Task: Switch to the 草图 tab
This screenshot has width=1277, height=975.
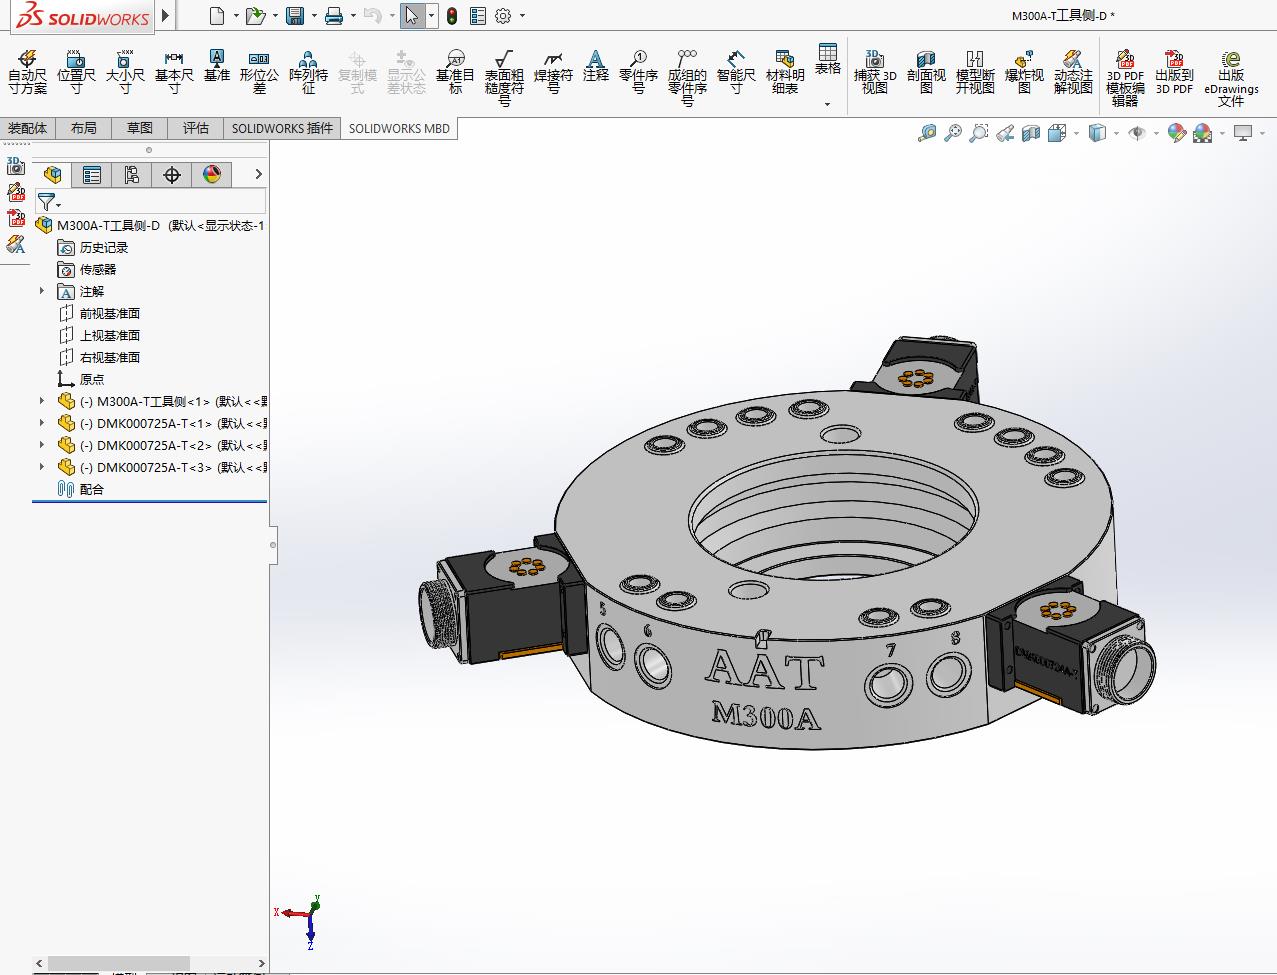Action: (x=140, y=128)
